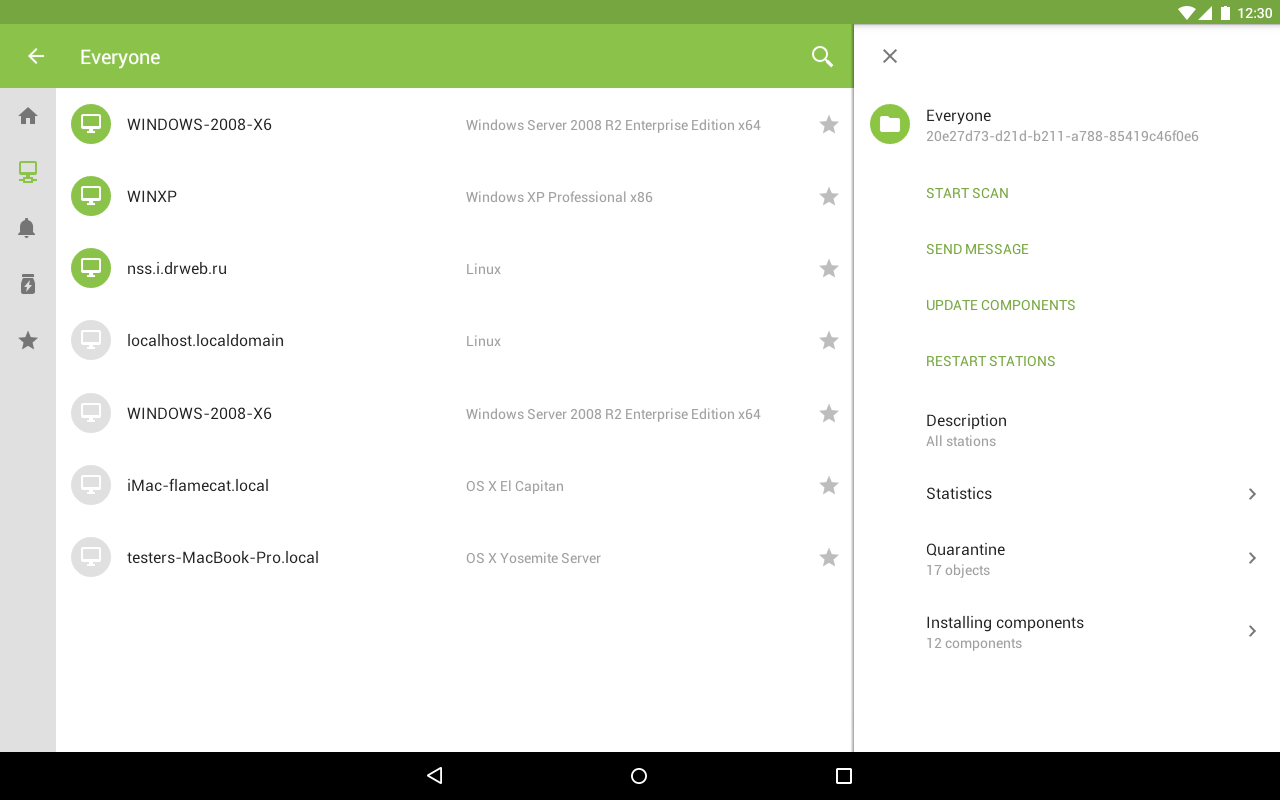This screenshot has width=1280, height=800.
Task: Tap the Android recent apps square button
Action: tap(844, 775)
